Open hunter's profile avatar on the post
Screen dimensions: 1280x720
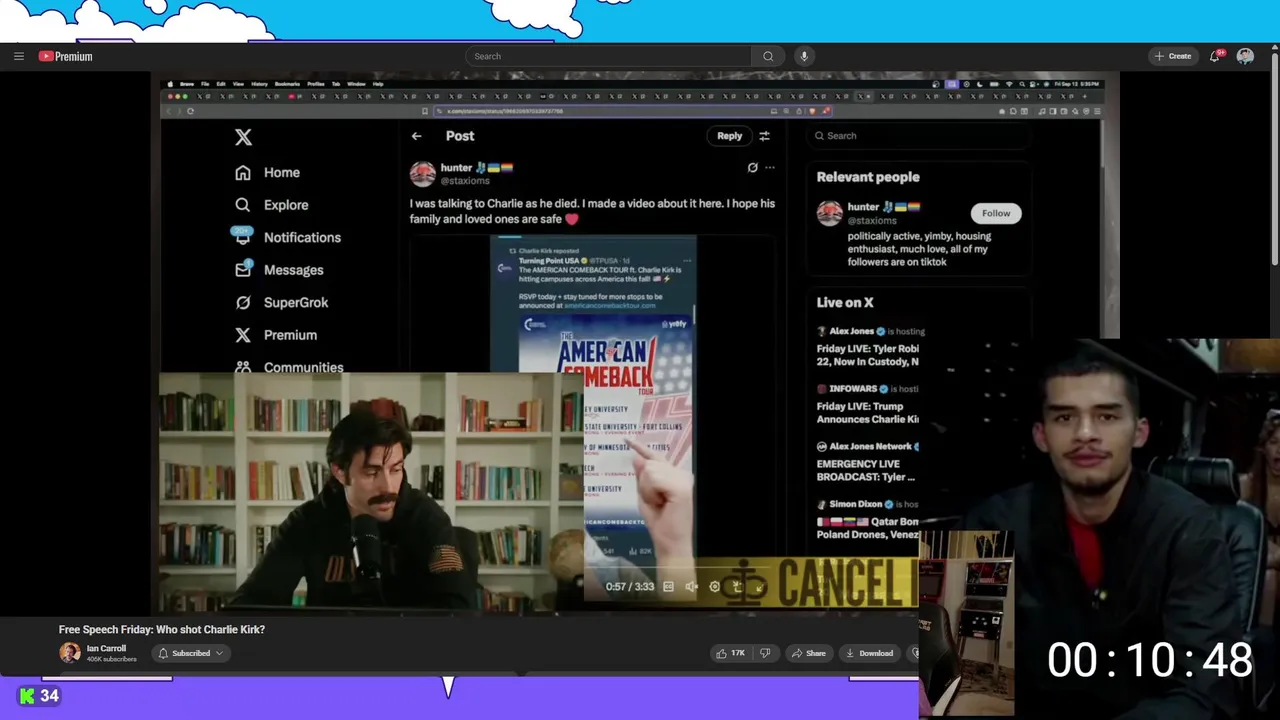point(423,174)
